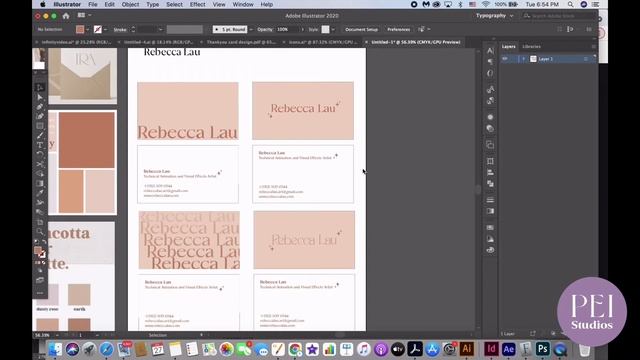Open the Align panel icon
This screenshot has height=360, width=640.
[x=490, y=173]
